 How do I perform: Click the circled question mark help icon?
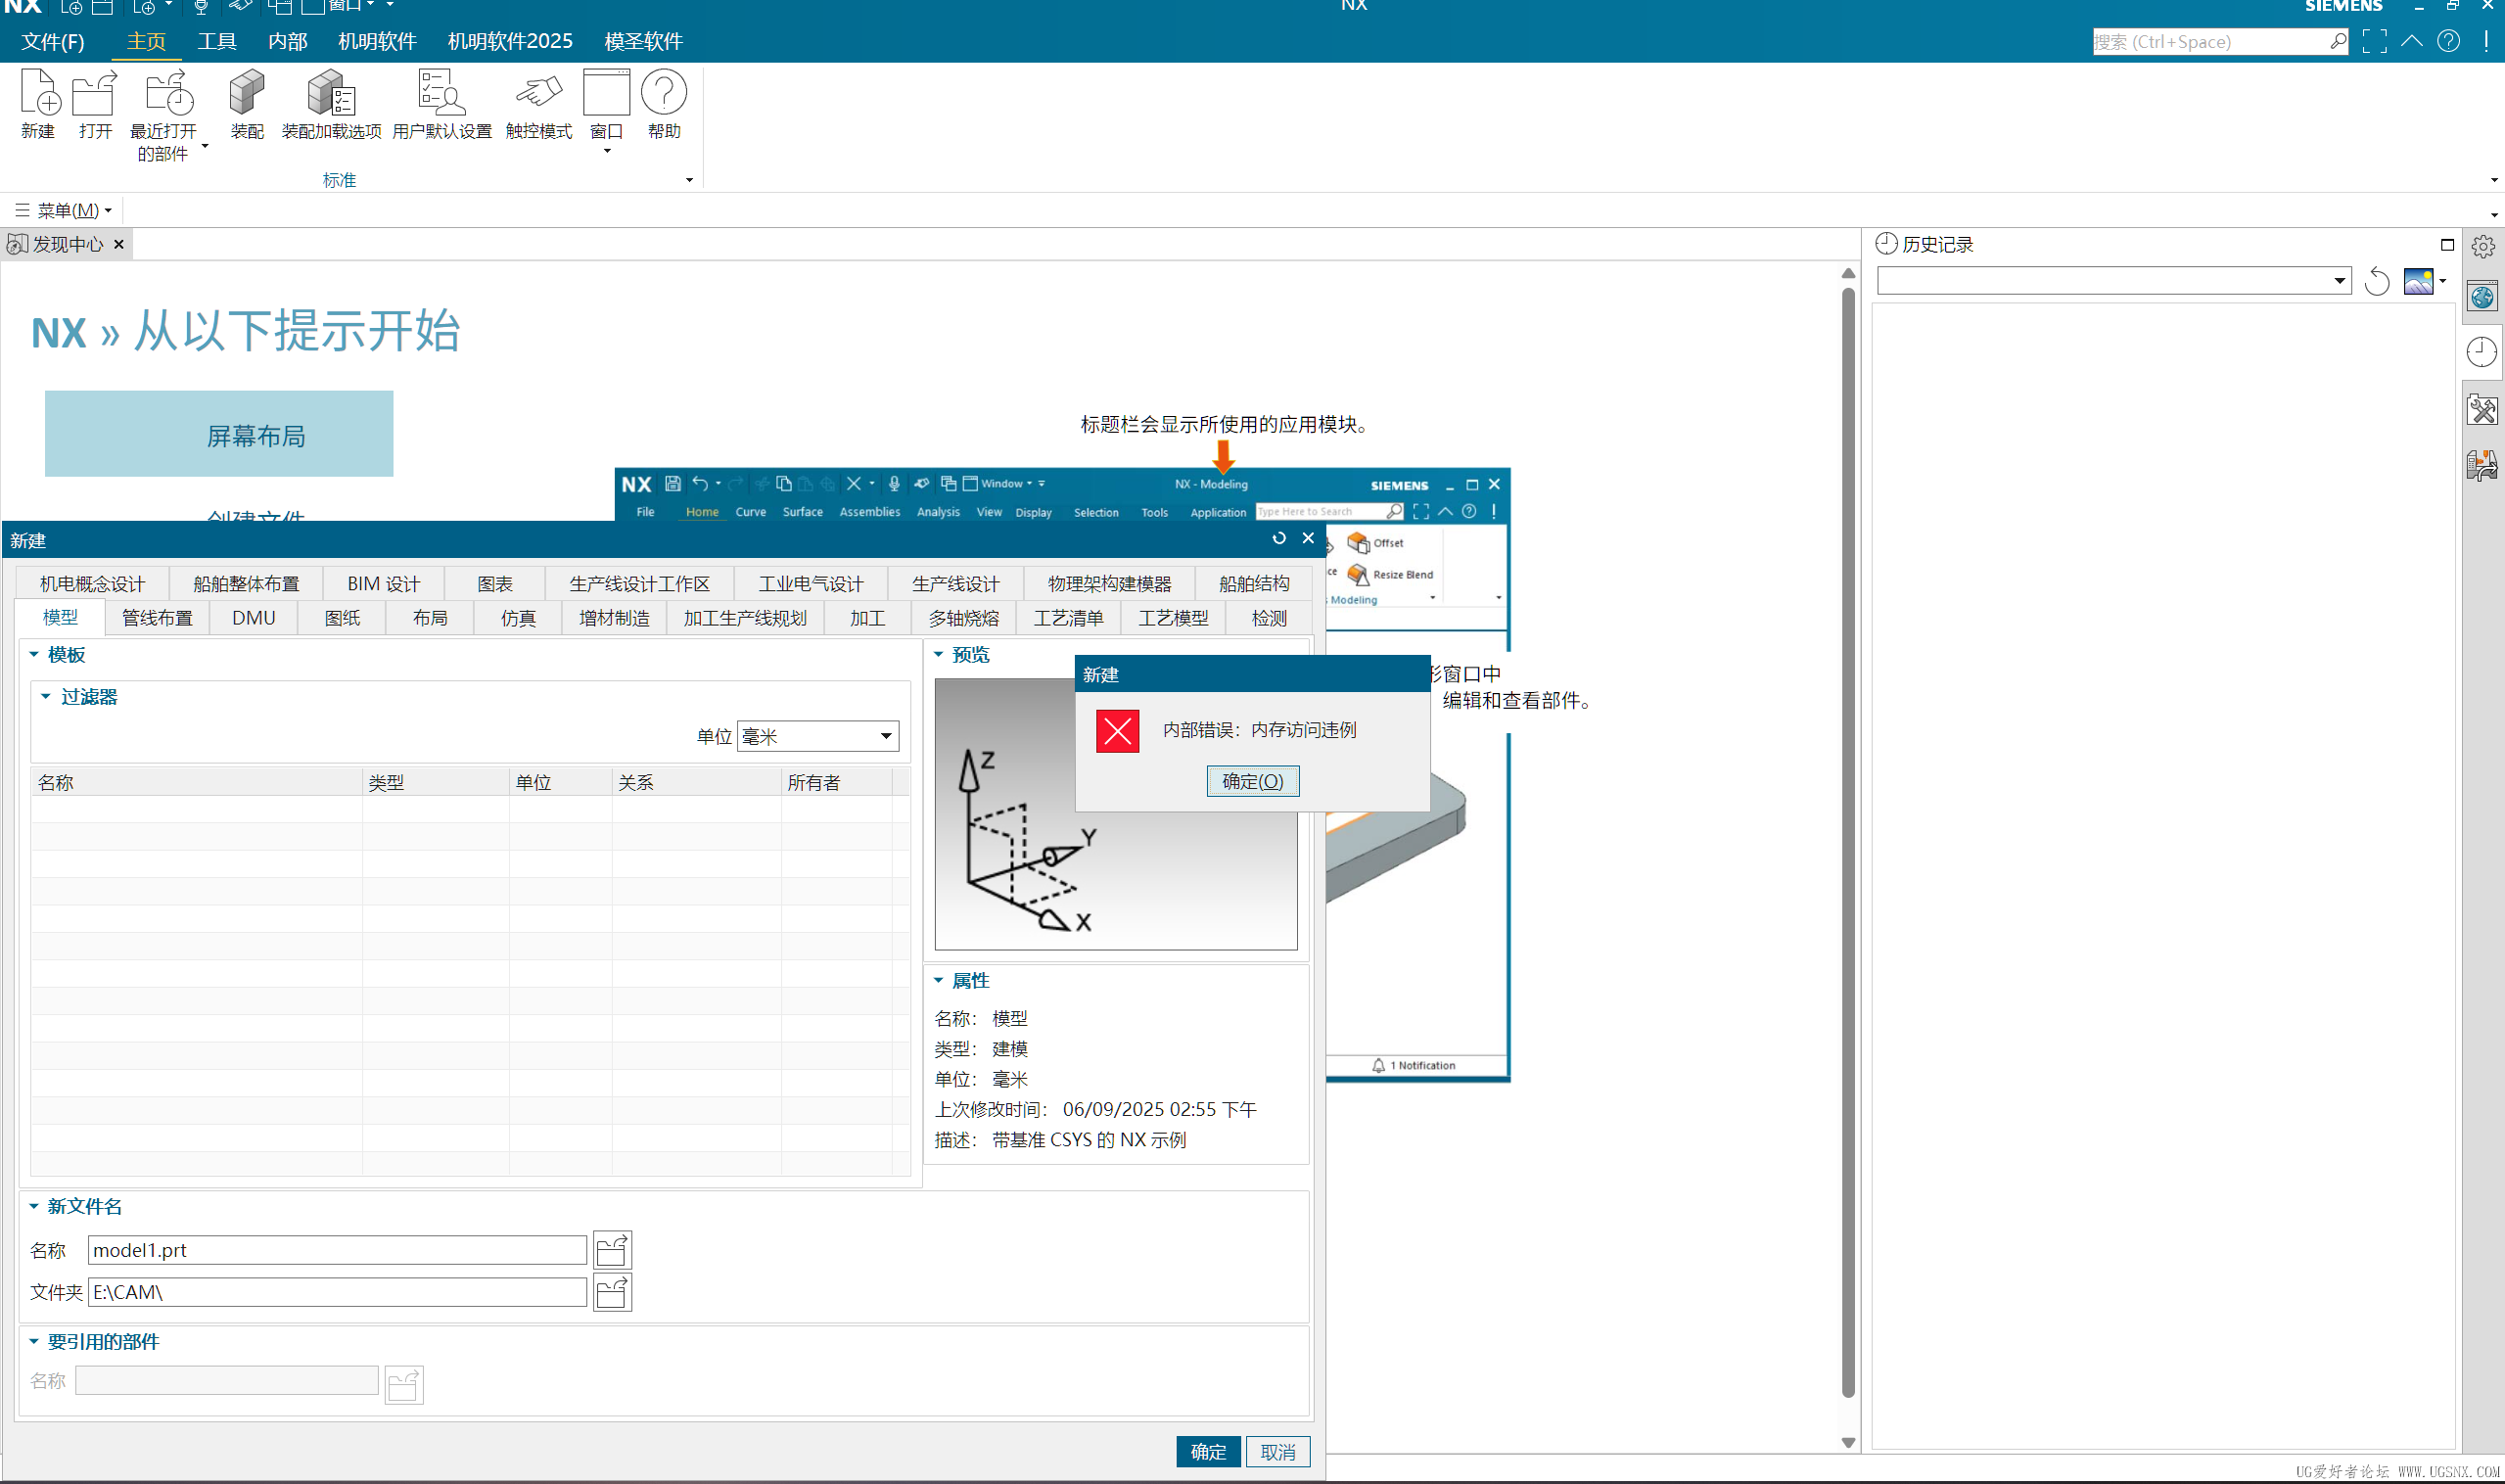(x=2448, y=41)
